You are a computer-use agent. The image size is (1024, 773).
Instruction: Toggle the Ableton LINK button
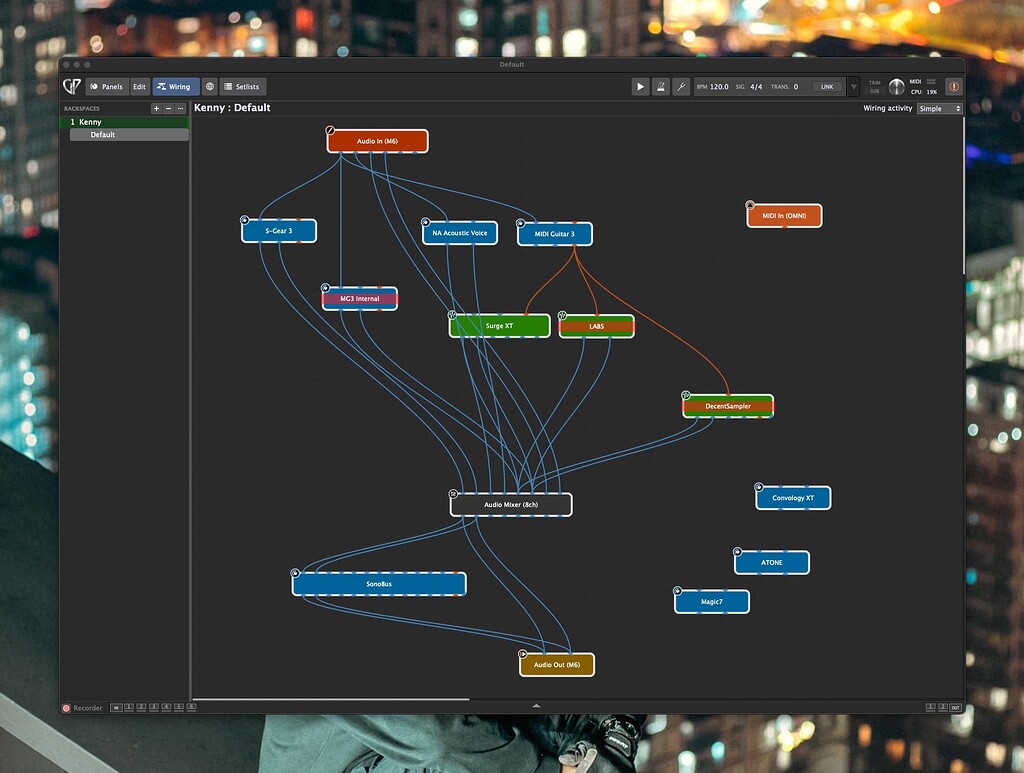click(826, 87)
